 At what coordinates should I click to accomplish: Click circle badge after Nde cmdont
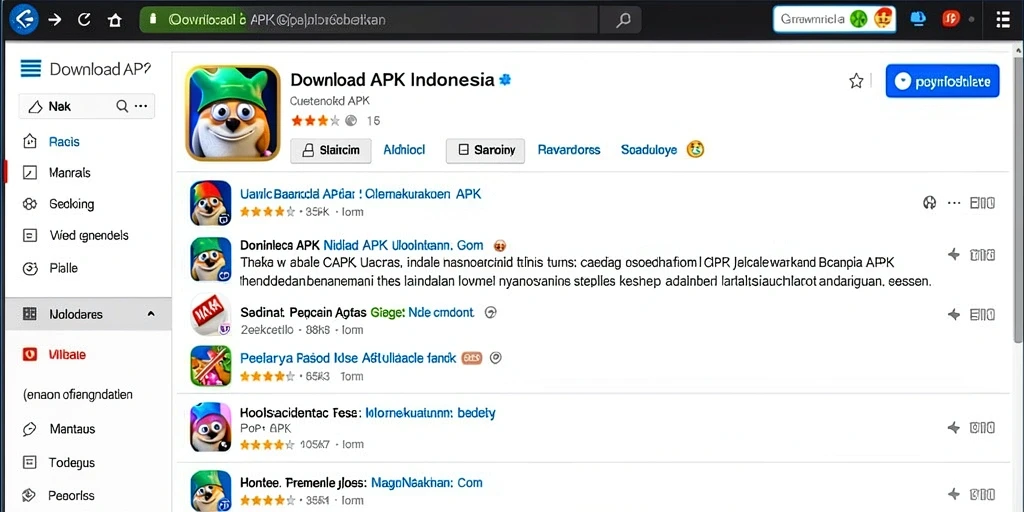coord(490,313)
